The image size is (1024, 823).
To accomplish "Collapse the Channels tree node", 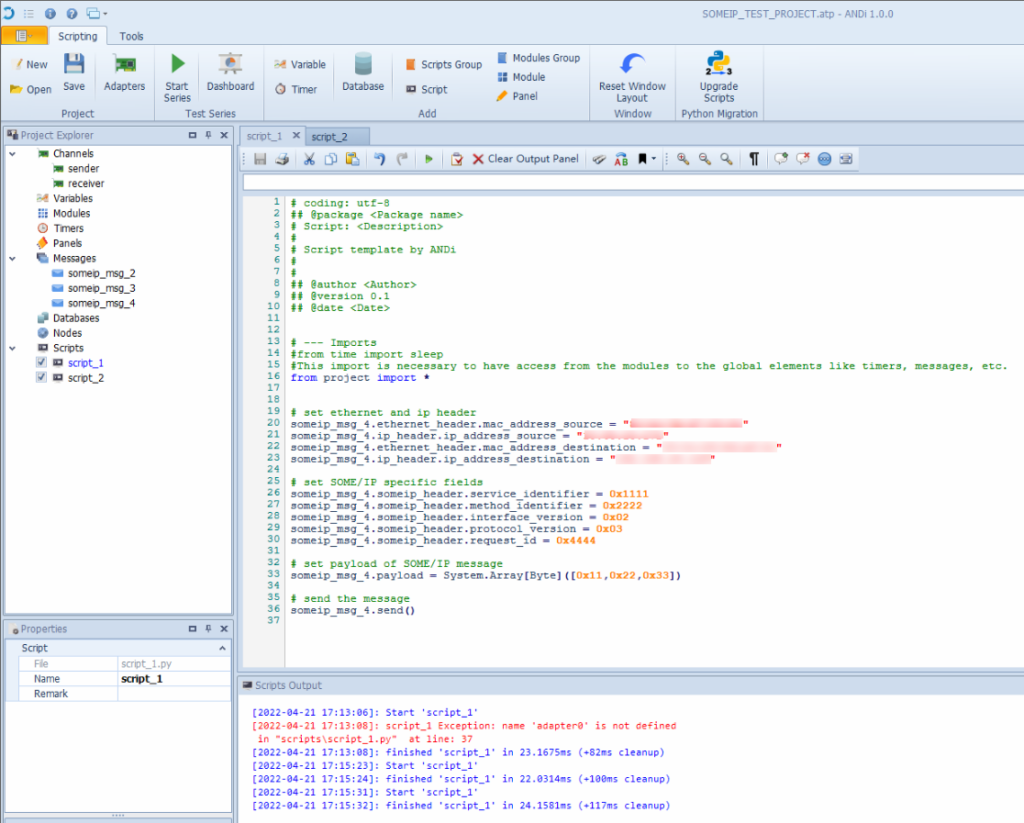I will (x=13, y=154).
